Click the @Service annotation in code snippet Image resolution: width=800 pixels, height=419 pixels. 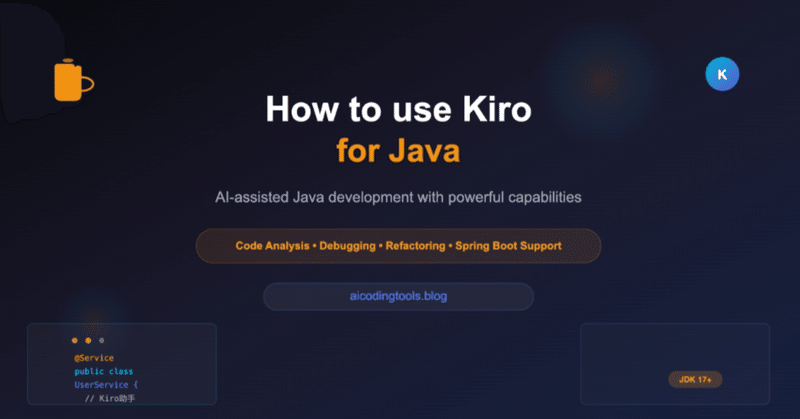click(94, 358)
